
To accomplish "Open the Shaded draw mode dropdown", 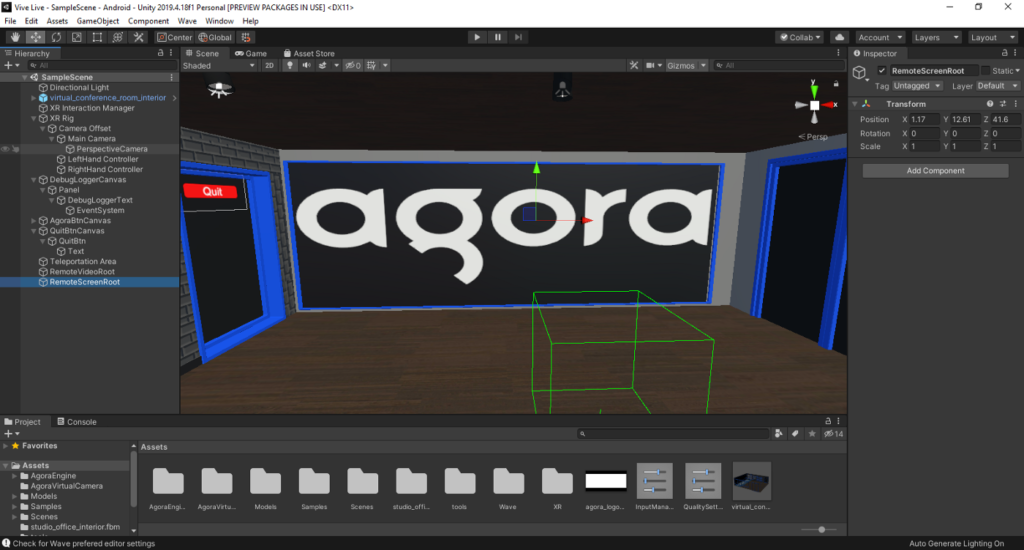I will click(219, 65).
